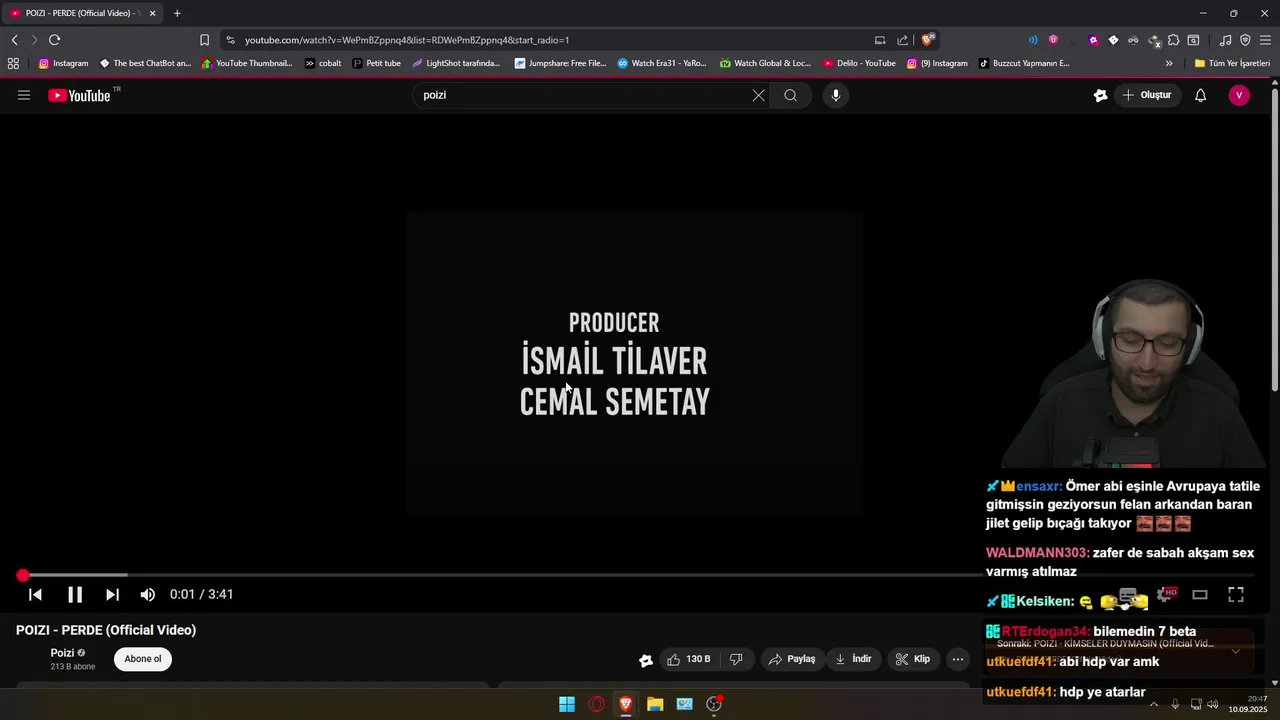Open video player settings gear

[1164, 594]
